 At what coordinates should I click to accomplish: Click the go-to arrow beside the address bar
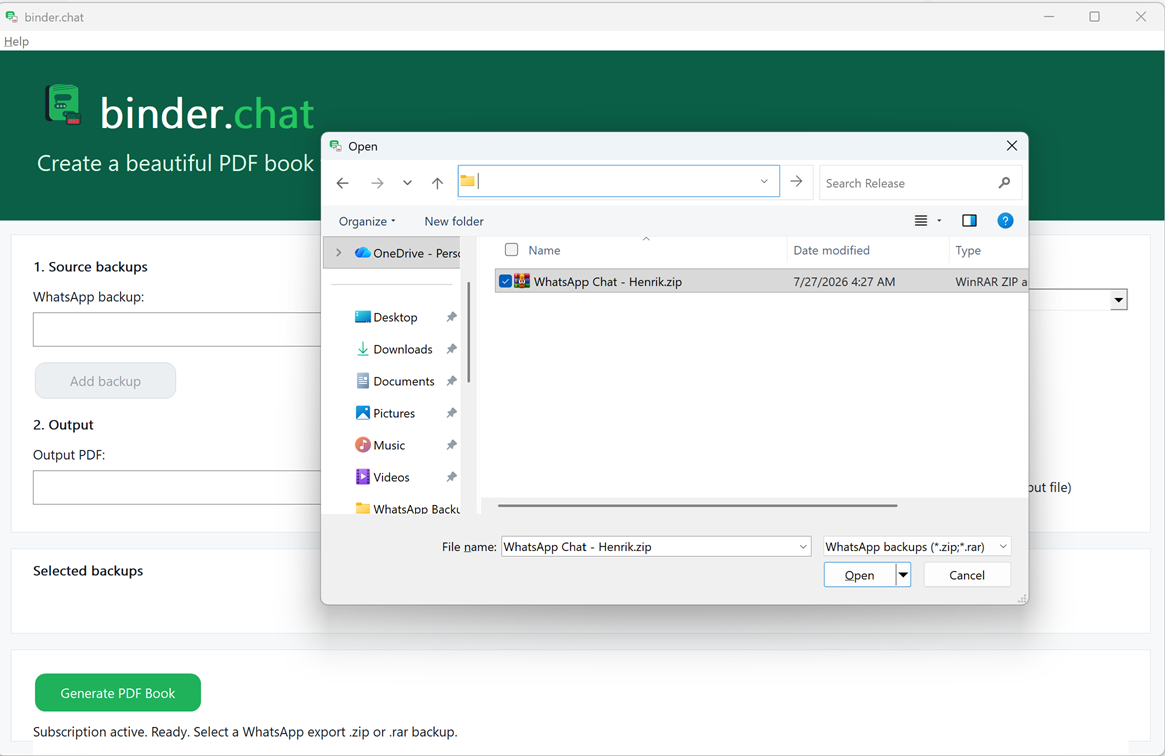(x=796, y=181)
